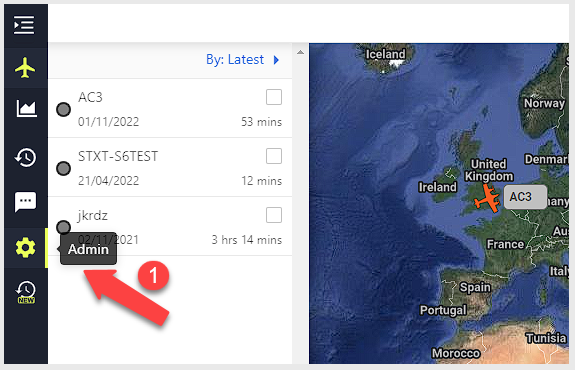This screenshot has height=370, width=575.
Task: Open the history icon marked NEW
Action: [x=26, y=292]
